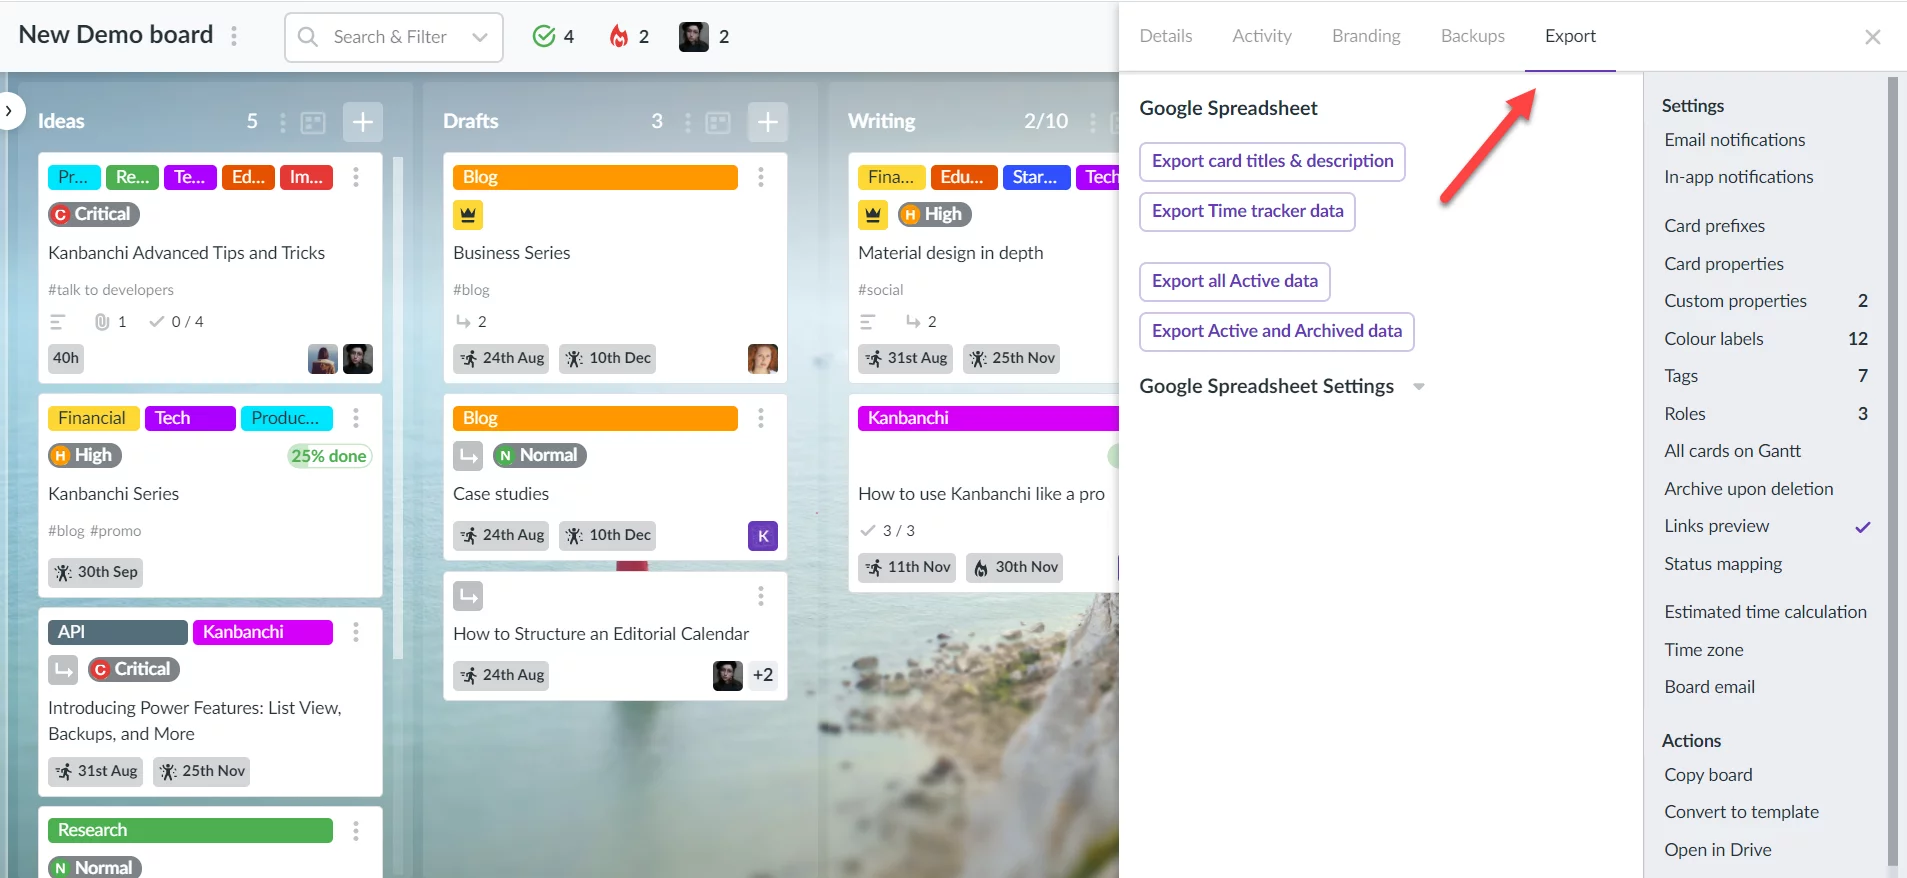The width and height of the screenshot is (1907, 878).
Task: Click the High priority badge on Kanbanchi Series card
Action: pyautogui.click(x=85, y=455)
